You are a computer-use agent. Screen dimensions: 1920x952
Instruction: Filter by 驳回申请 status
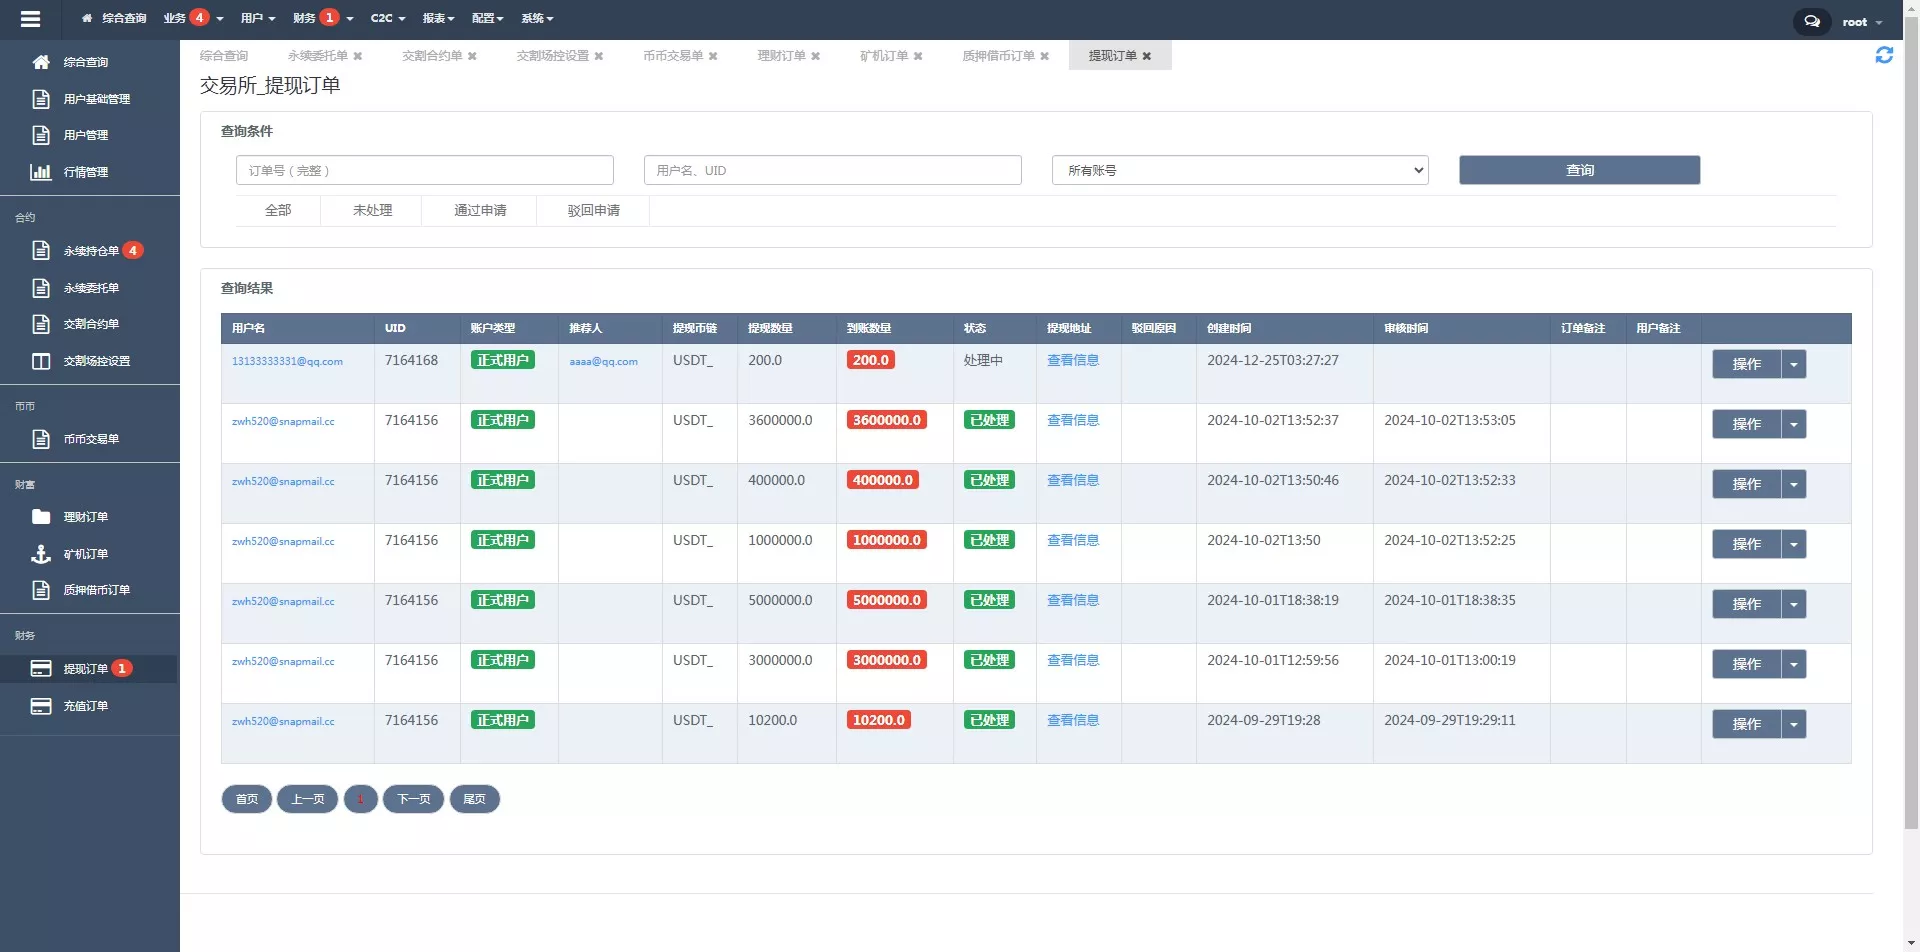(593, 210)
